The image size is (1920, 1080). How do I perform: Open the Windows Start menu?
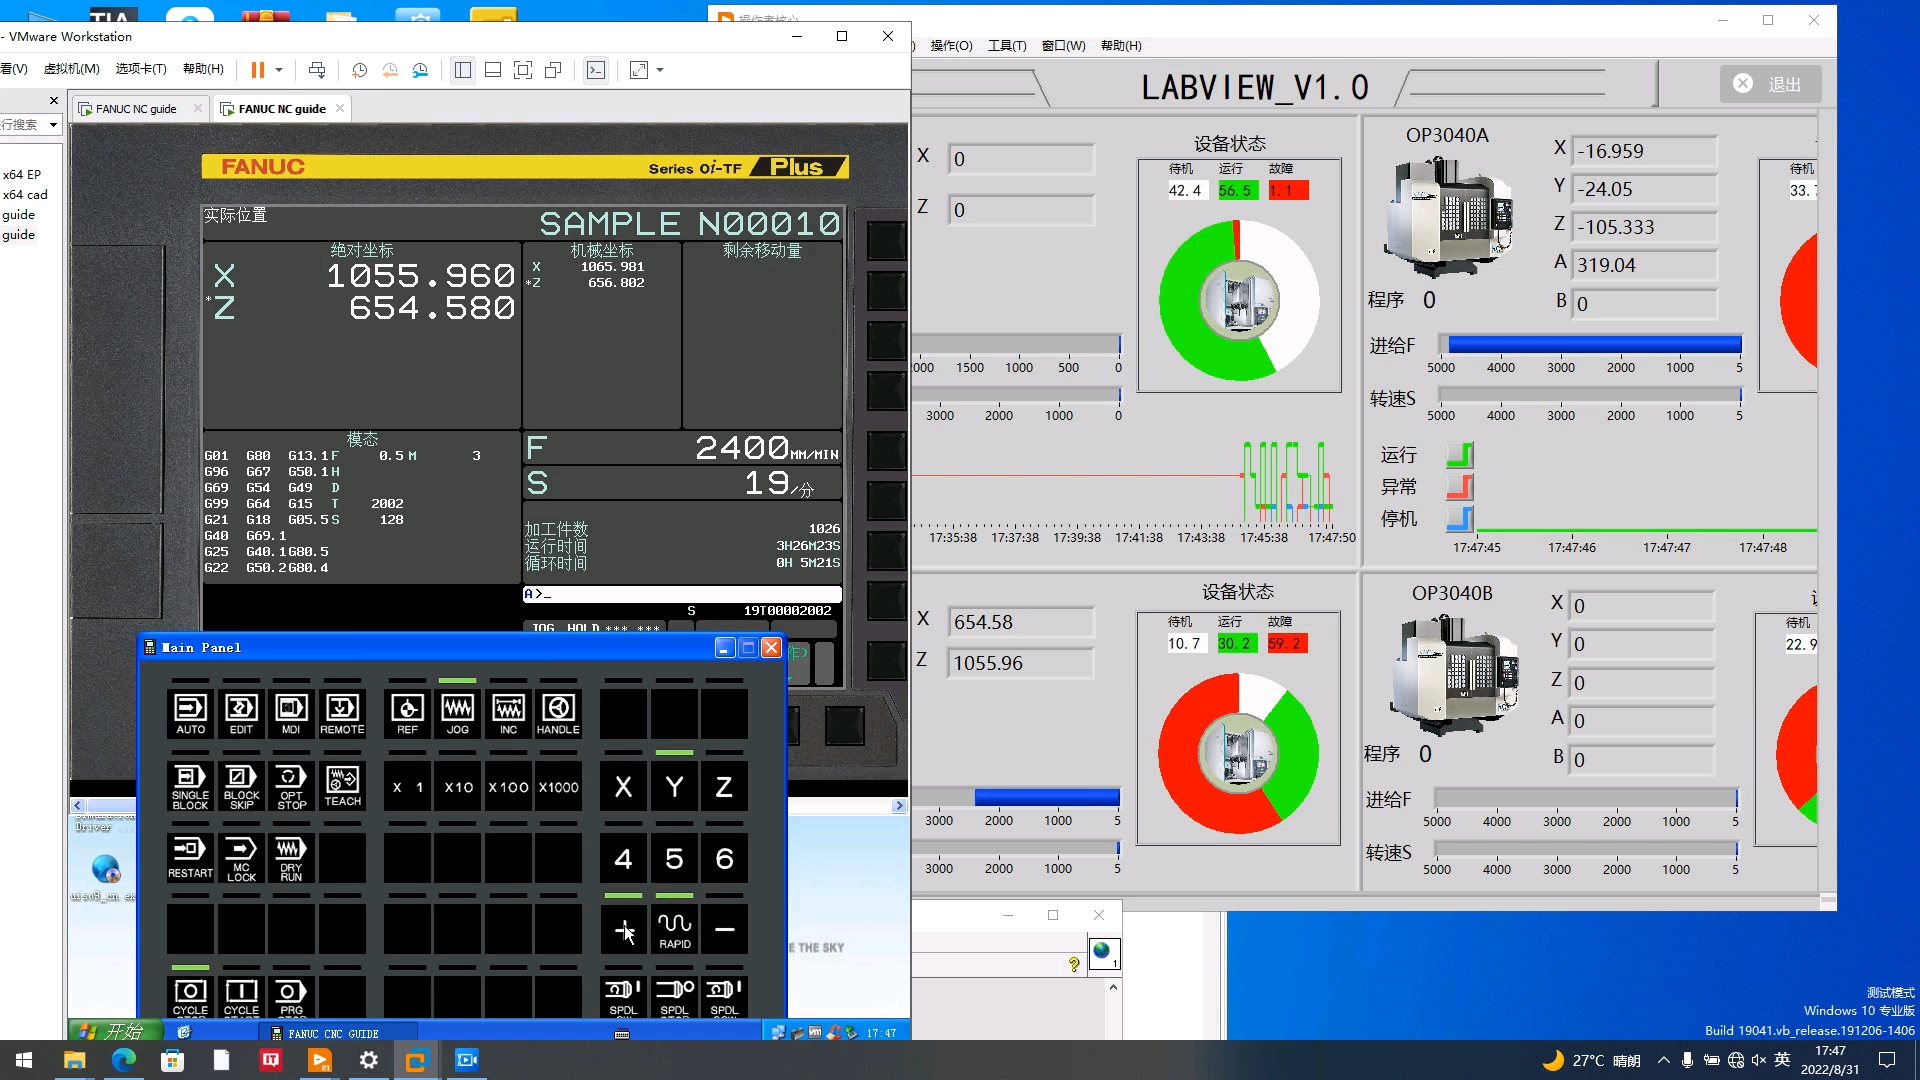24,1060
